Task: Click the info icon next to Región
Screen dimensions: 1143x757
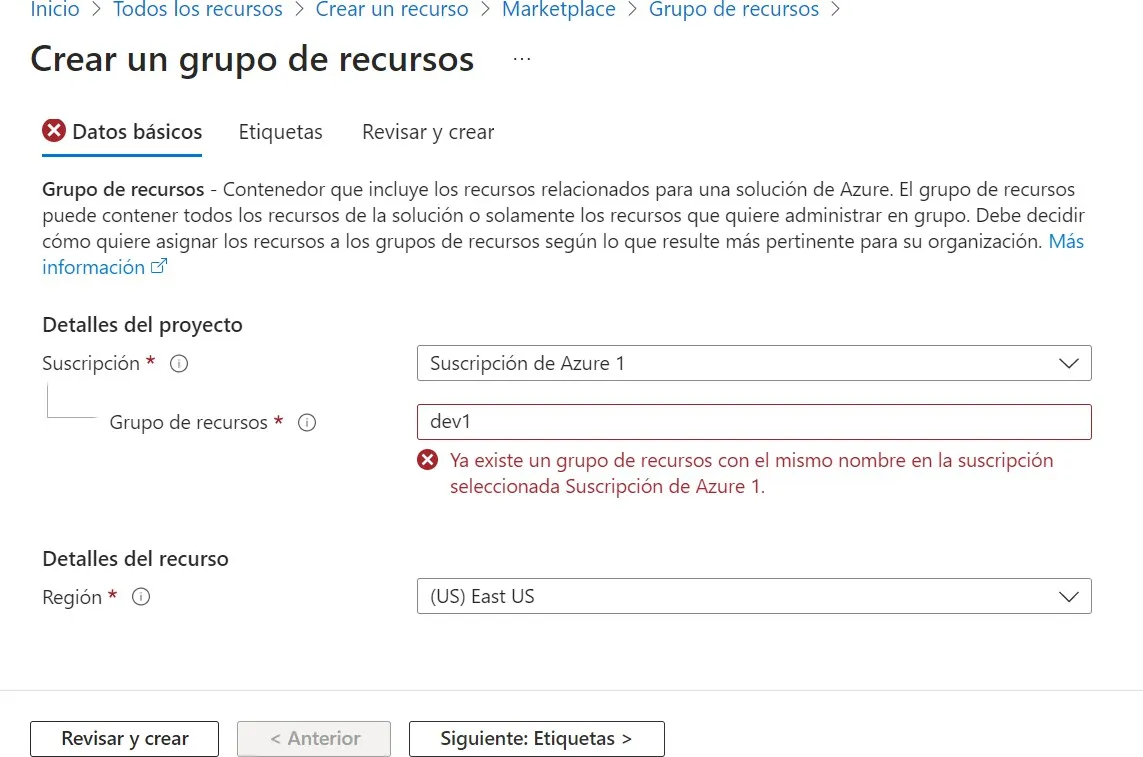Action: (x=141, y=597)
